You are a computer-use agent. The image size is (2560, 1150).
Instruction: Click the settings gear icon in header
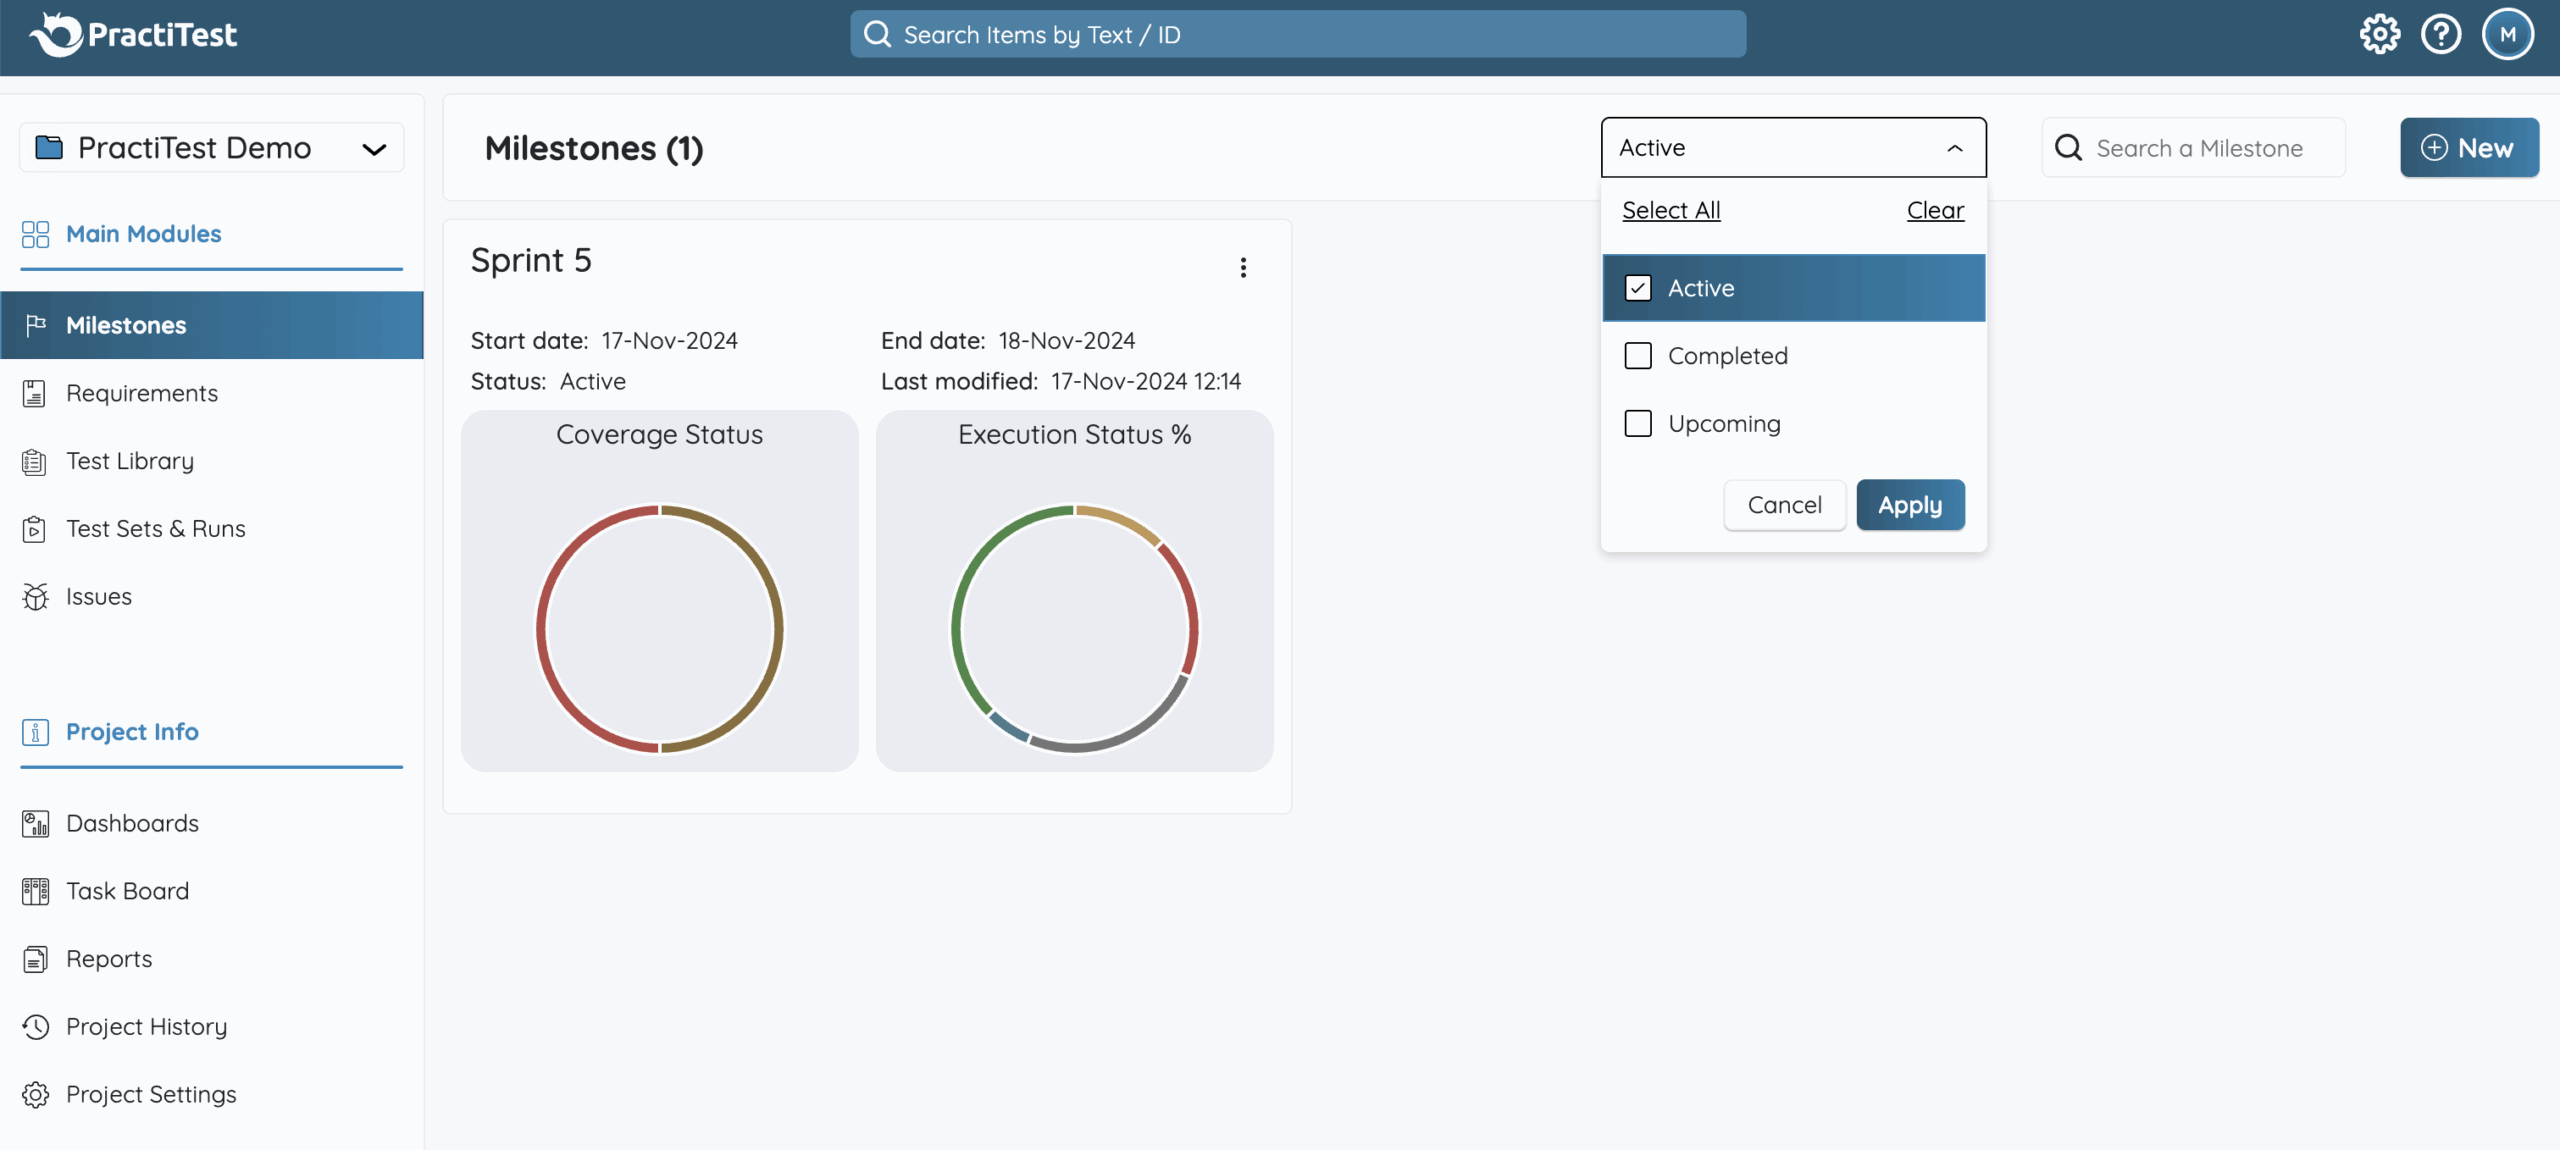click(2379, 35)
